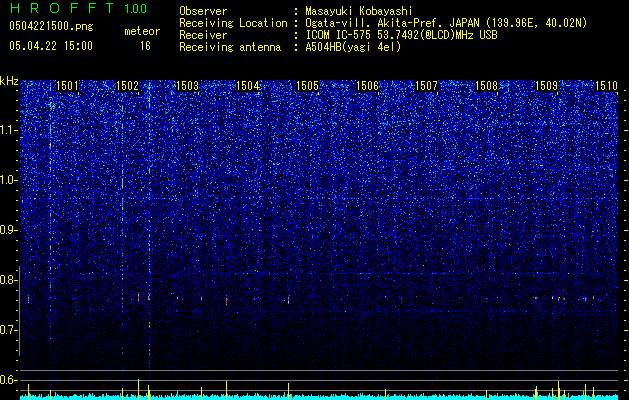The image size is (629, 400).
Task: Click the 1508 time marker
Action: point(486,86)
